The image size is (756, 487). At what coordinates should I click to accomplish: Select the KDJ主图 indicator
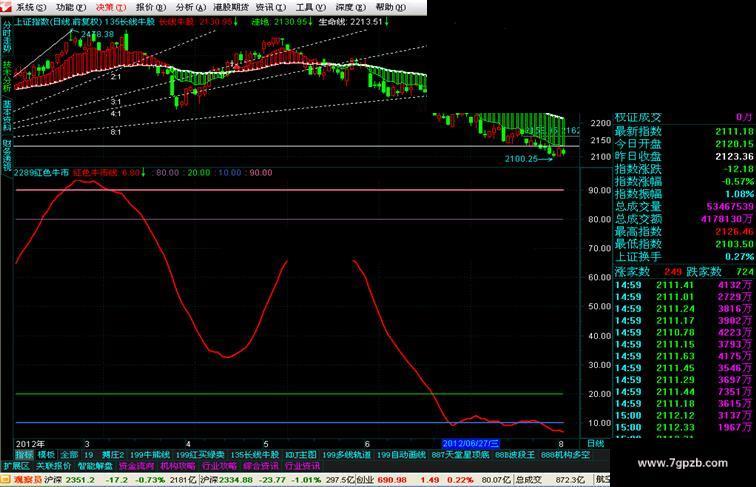[x=300, y=455]
